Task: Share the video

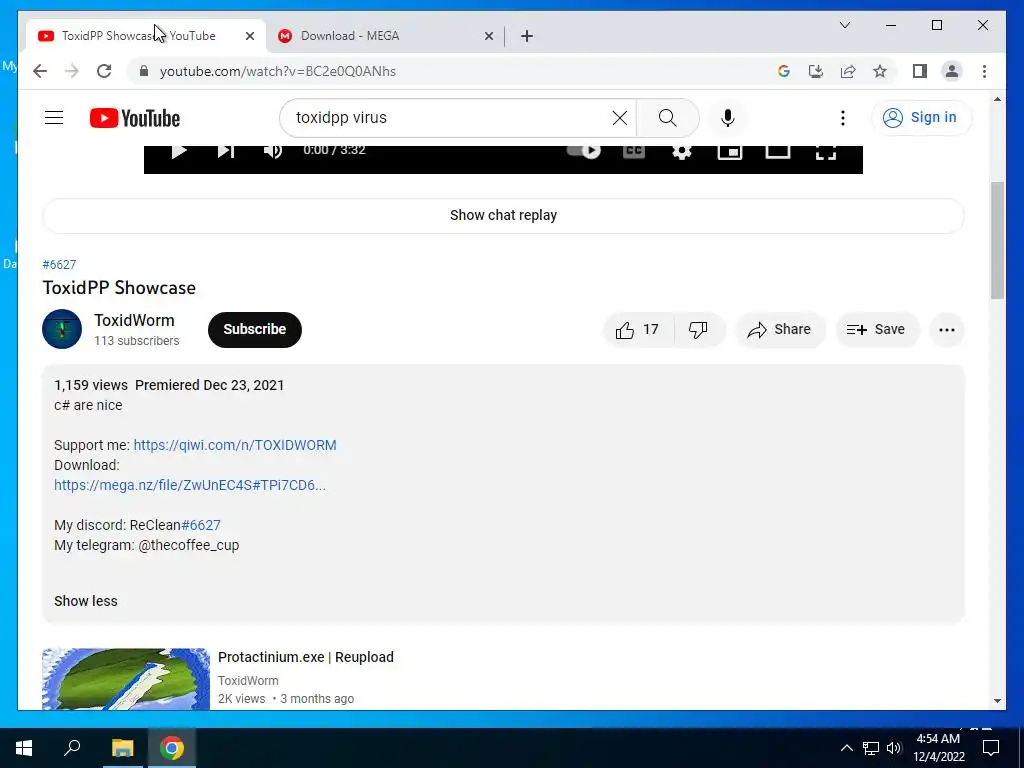Action: tap(780, 330)
